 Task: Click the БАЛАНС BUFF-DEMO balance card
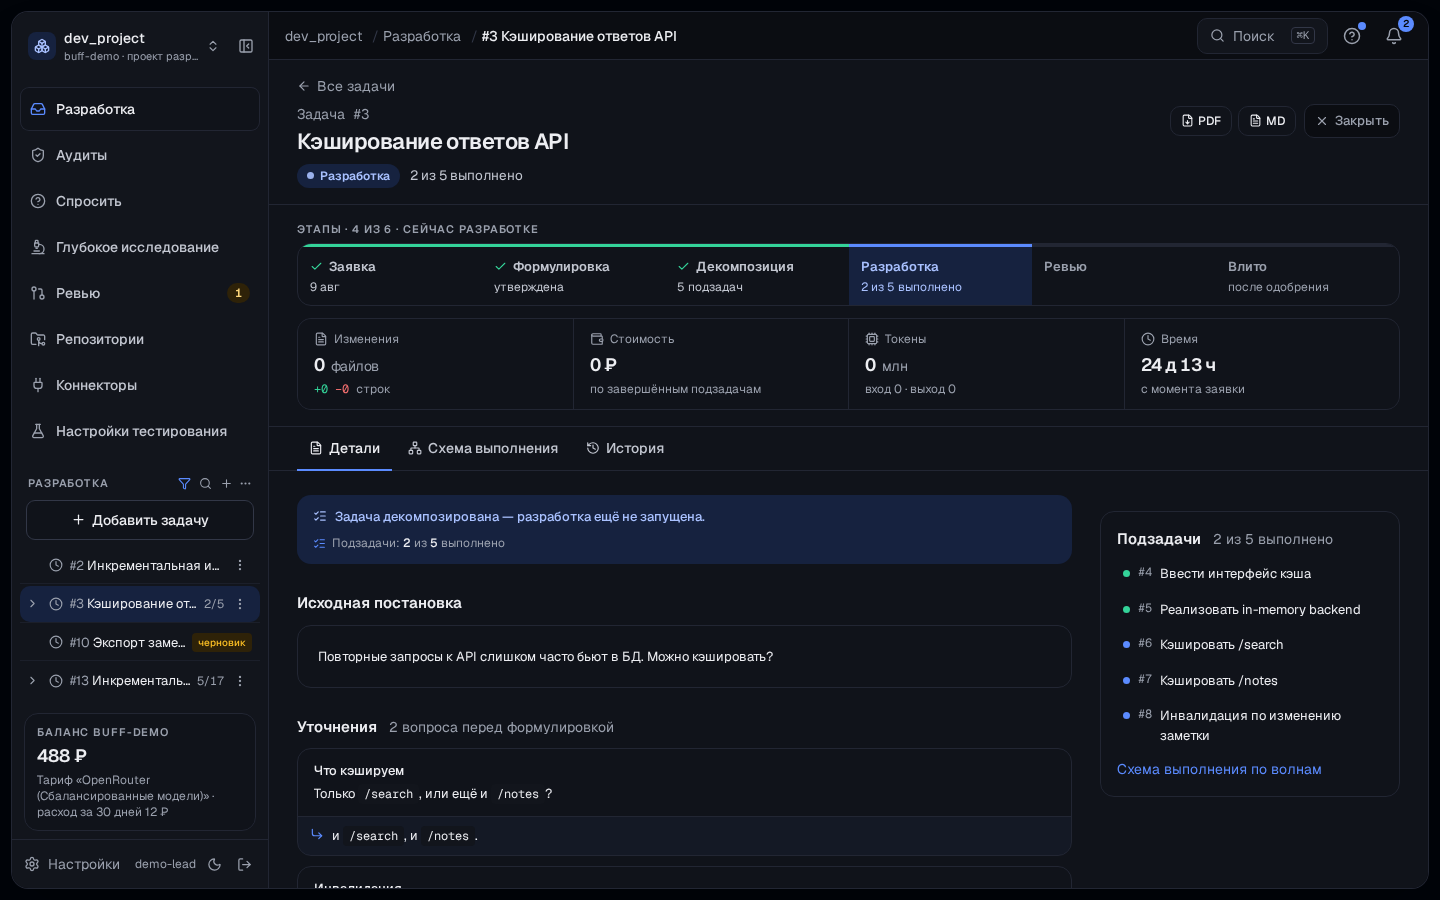pyautogui.click(x=140, y=772)
